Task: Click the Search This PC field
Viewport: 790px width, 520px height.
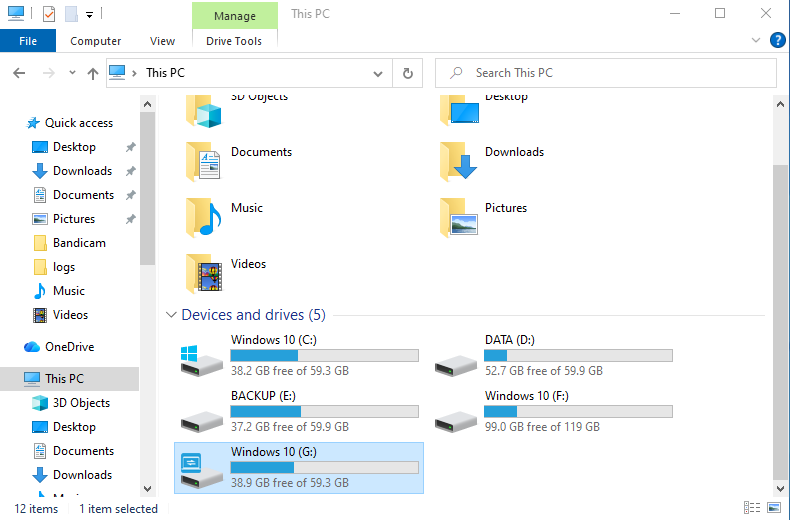Action: point(606,73)
